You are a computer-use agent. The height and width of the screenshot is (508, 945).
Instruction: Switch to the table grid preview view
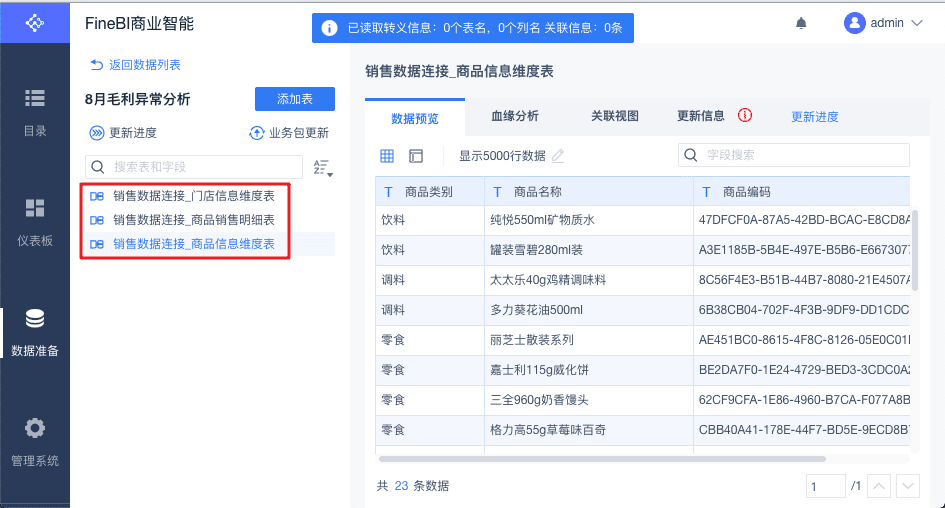point(387,156)
